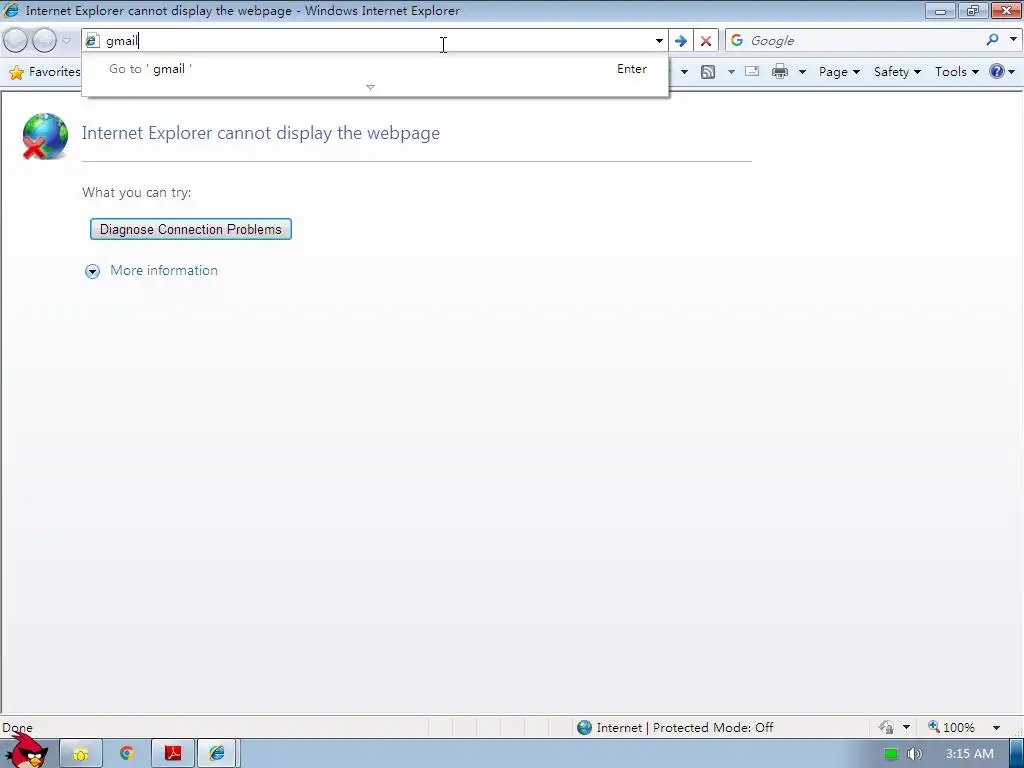This screenshot has width=1024, height=768.
Task: Click Diagnose Connection Problems button
Action: 191,229
